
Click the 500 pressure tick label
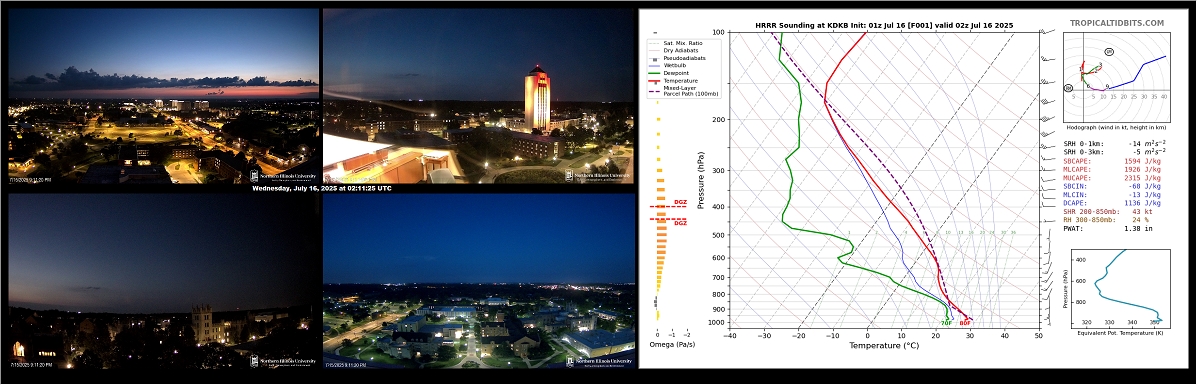[x=718, y=235]
